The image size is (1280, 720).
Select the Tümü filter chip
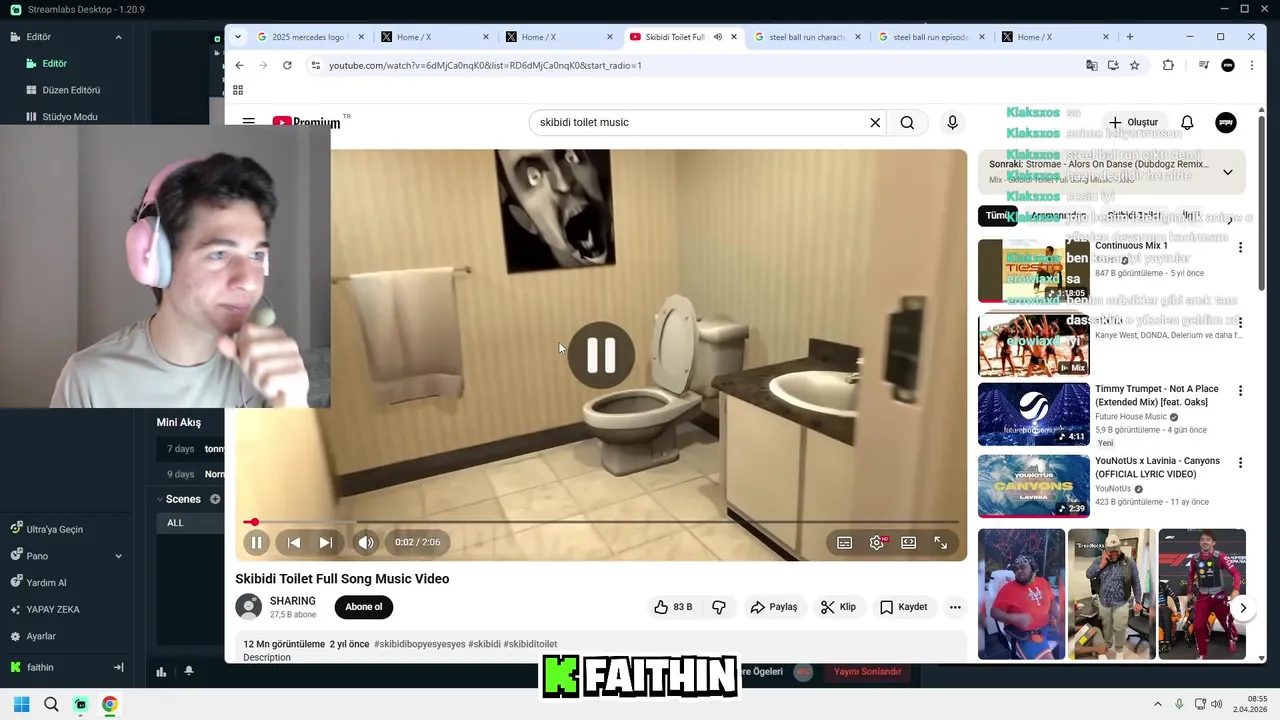pos(997,215)
